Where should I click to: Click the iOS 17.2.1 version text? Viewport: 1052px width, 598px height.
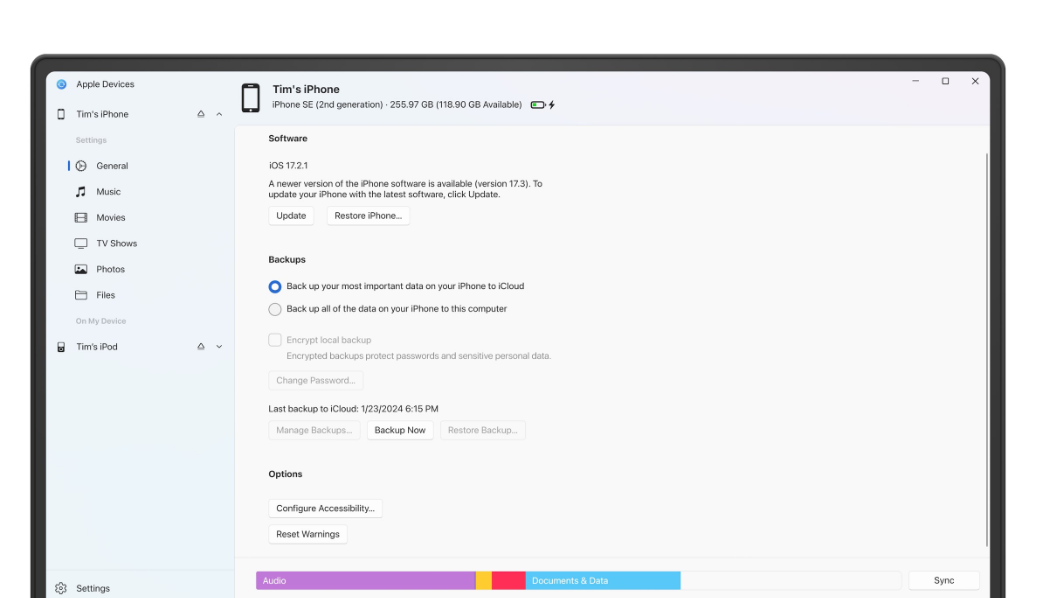click(288, 166)
